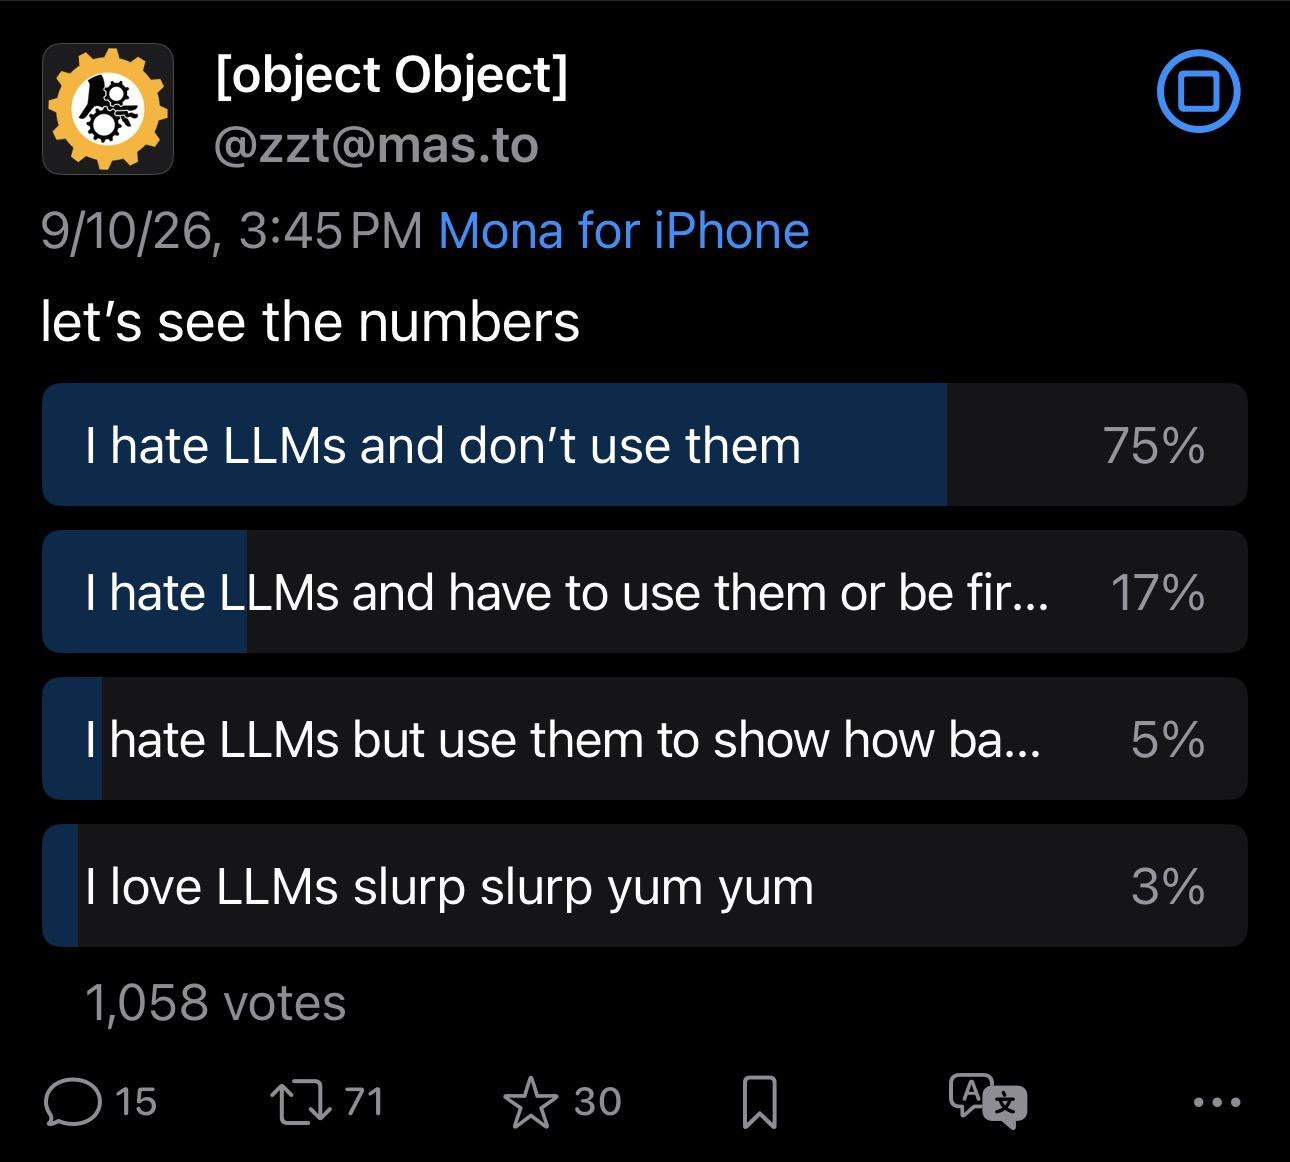Tap the 71 boosts count
Viewport: 1290px width, 1162px height.
tap(364, 1102)
